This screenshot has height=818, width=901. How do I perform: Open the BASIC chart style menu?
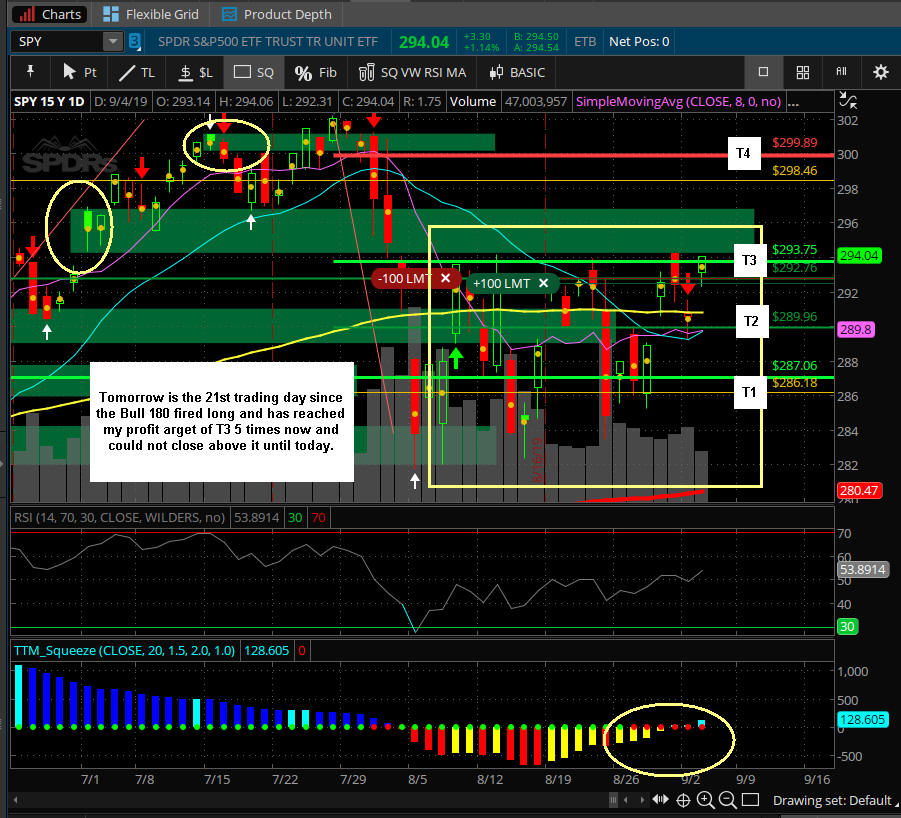[x=517, y=72]
